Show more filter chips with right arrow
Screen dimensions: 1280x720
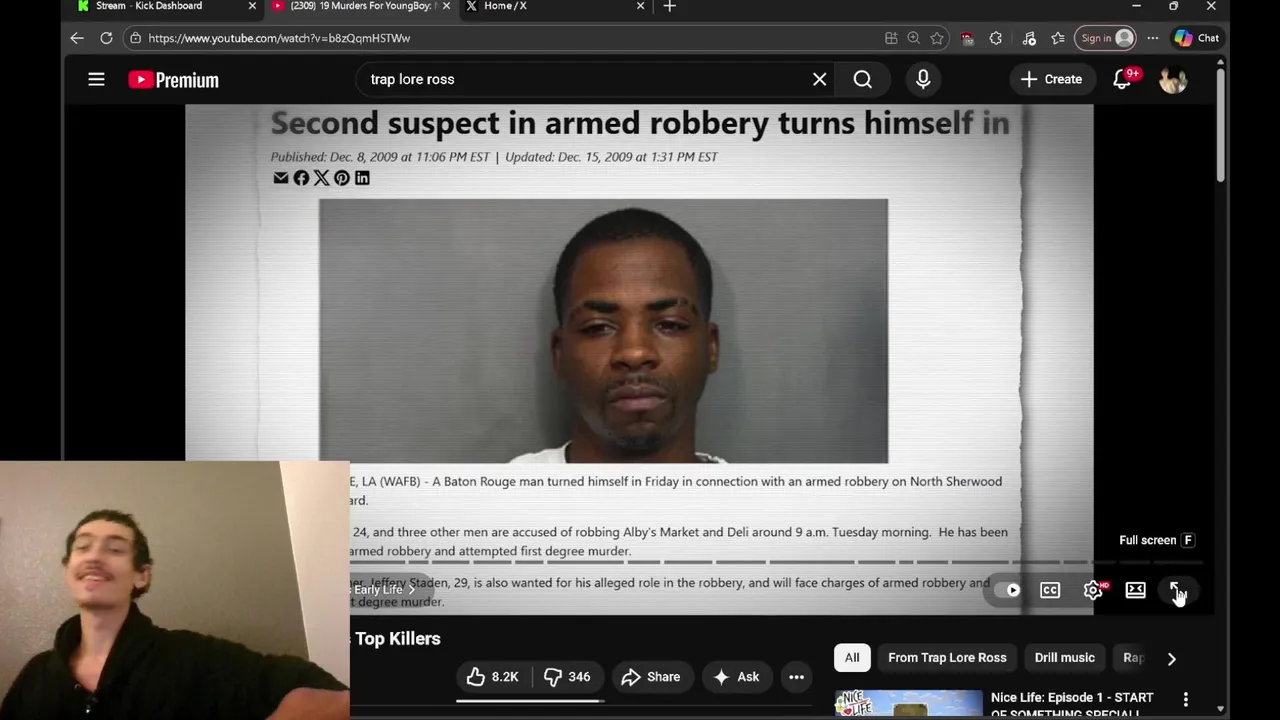pyautogui.click(x=1171, y=658)
